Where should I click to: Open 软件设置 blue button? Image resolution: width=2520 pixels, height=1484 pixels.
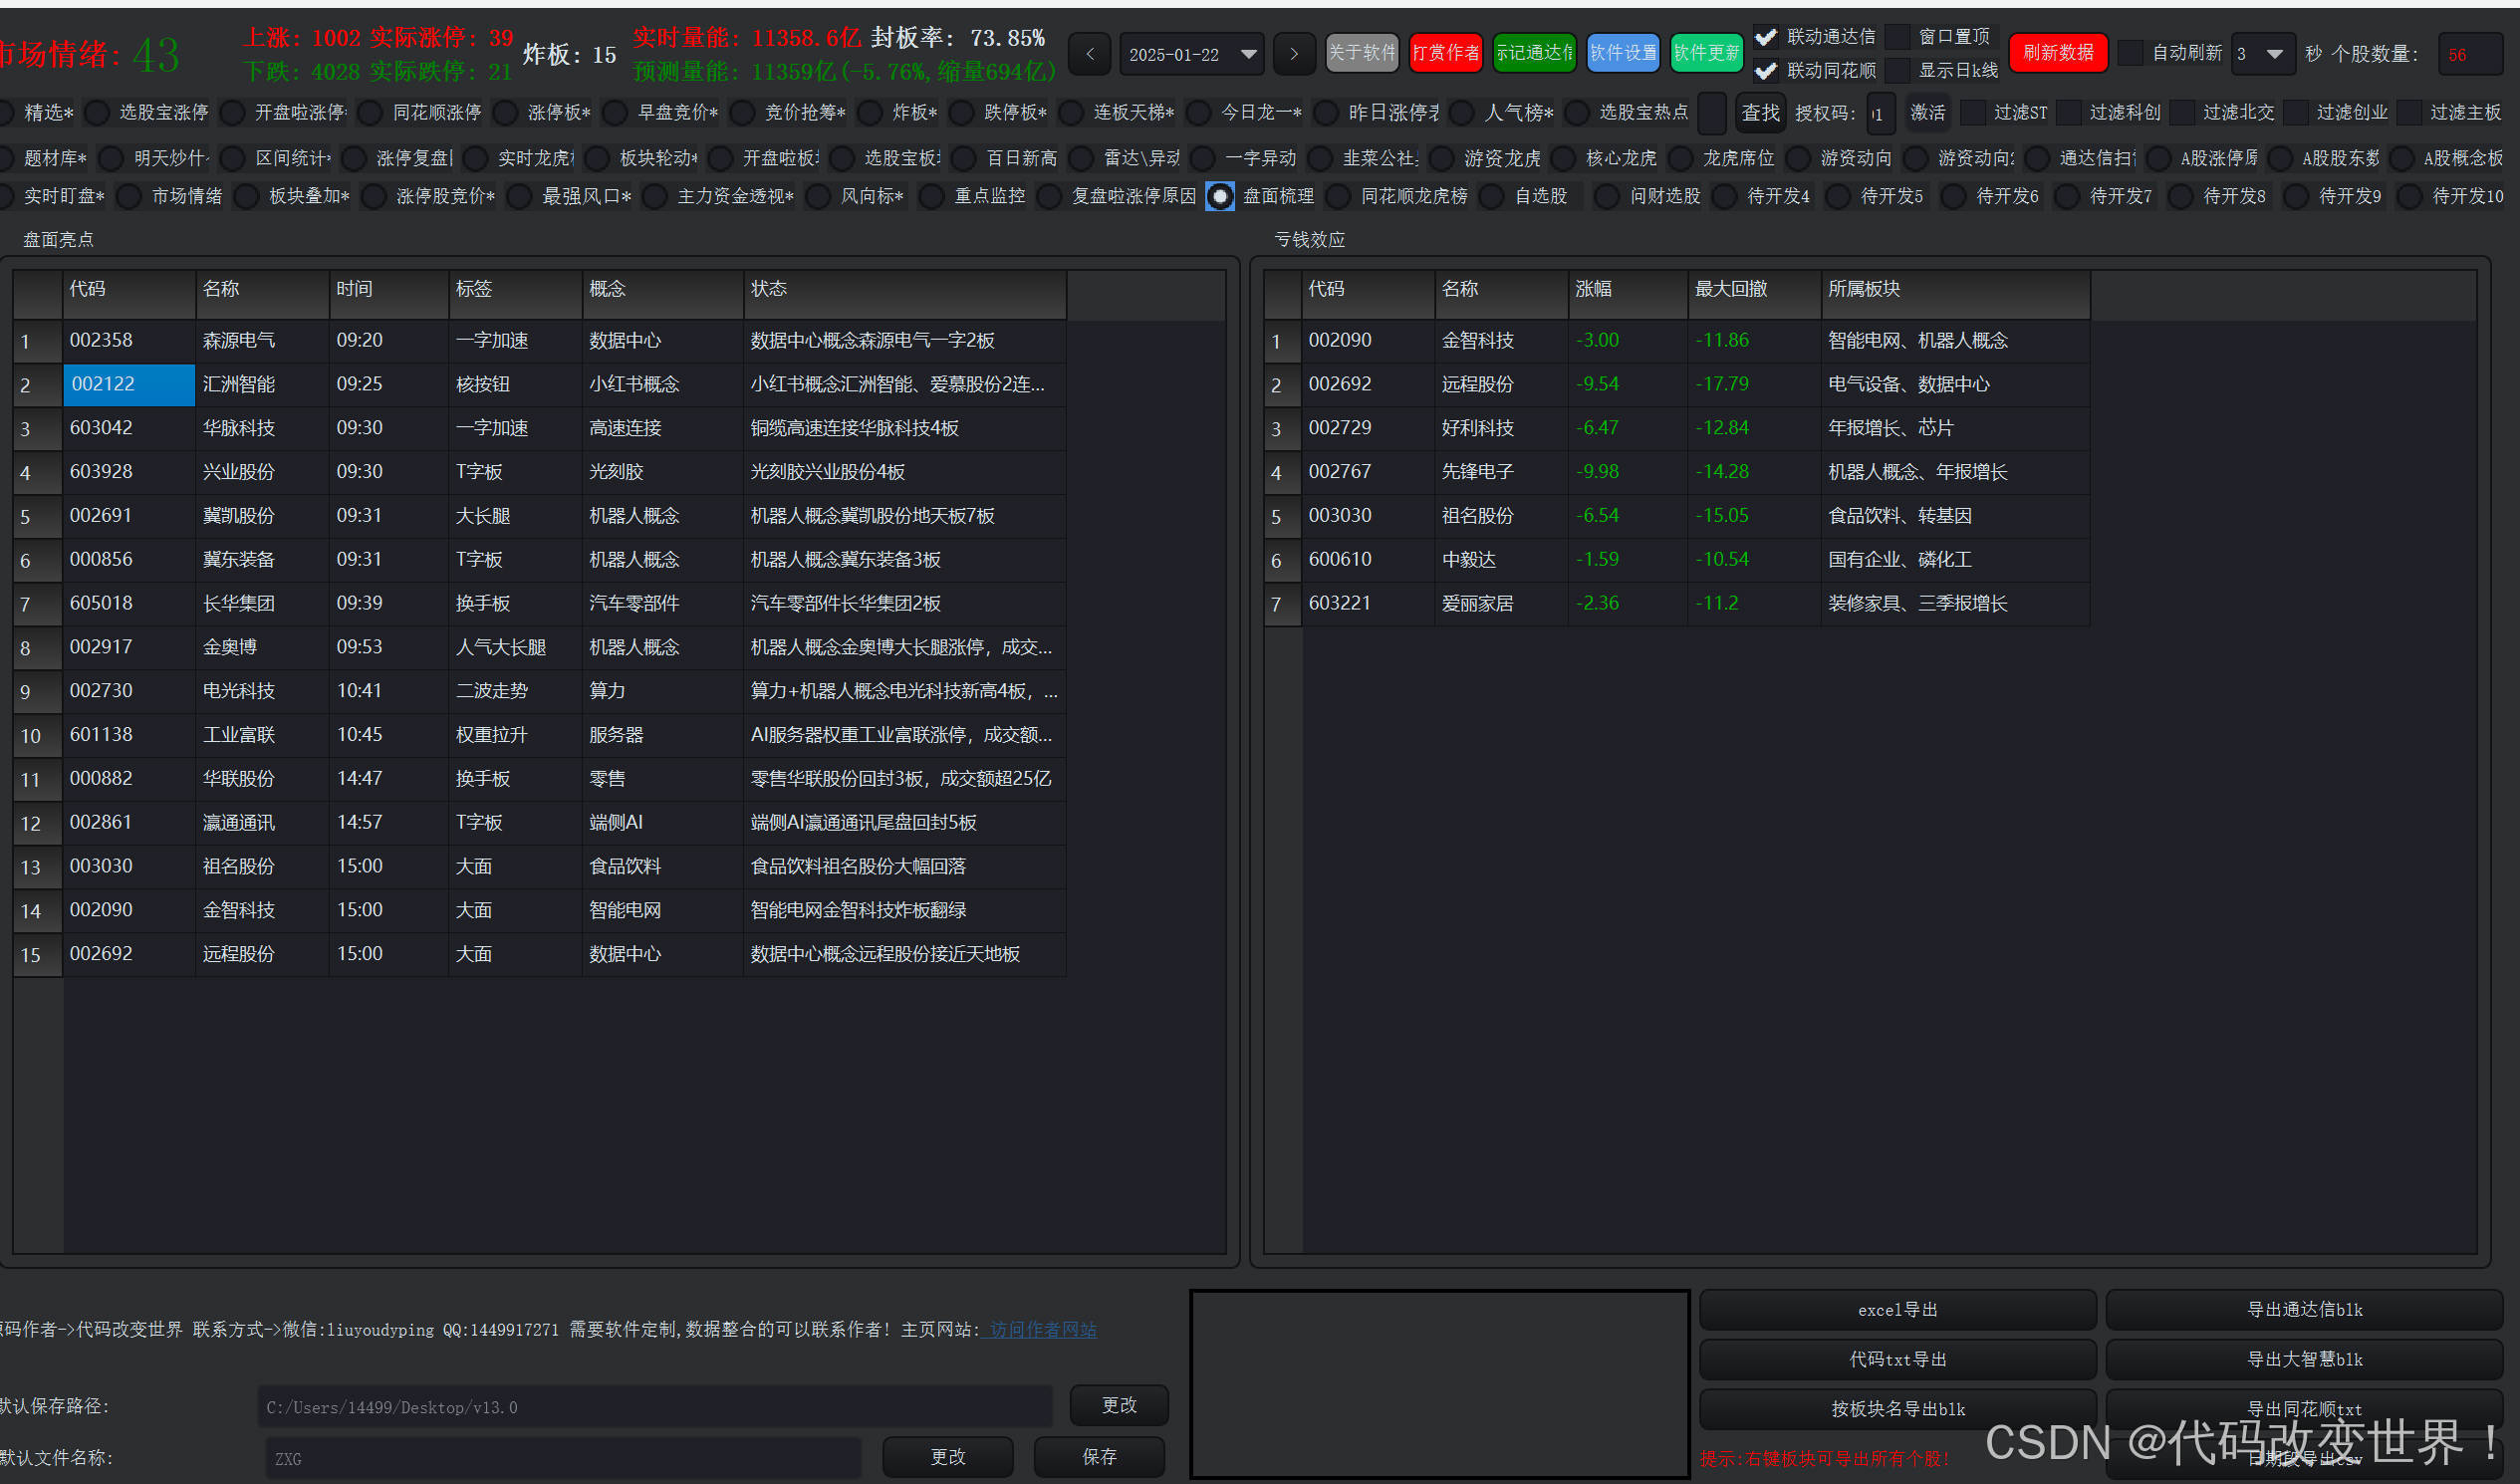coord(1622,53)
